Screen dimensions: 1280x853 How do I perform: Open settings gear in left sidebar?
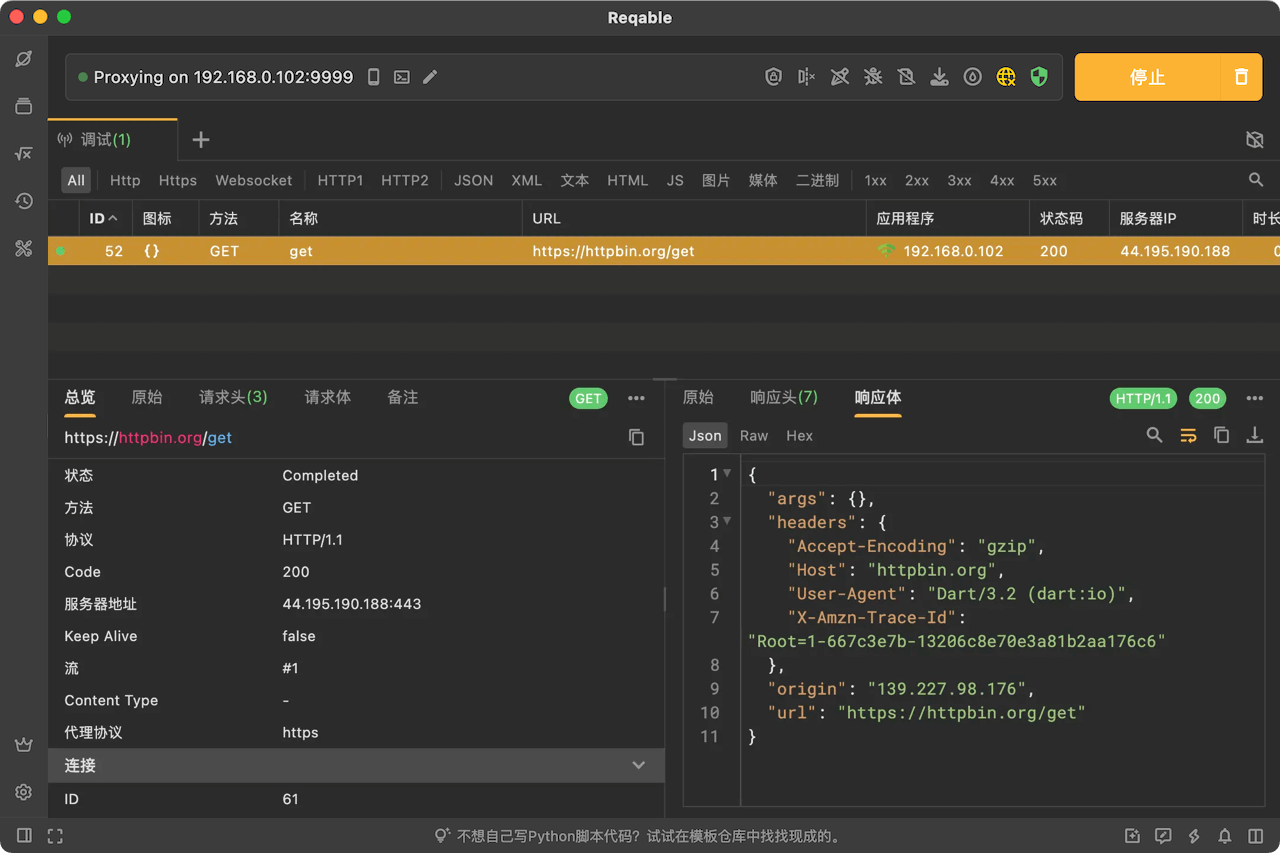point(24,792)
